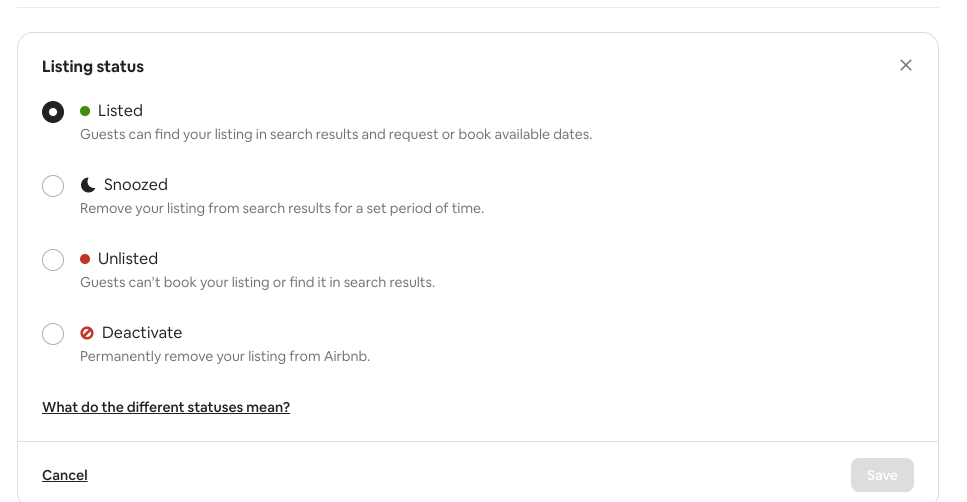Click the Listed label text

[x=120, y=111]
